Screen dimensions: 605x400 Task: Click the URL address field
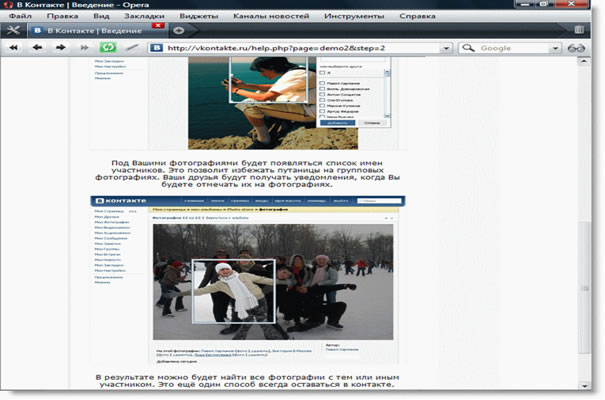[x=290, y=47]
